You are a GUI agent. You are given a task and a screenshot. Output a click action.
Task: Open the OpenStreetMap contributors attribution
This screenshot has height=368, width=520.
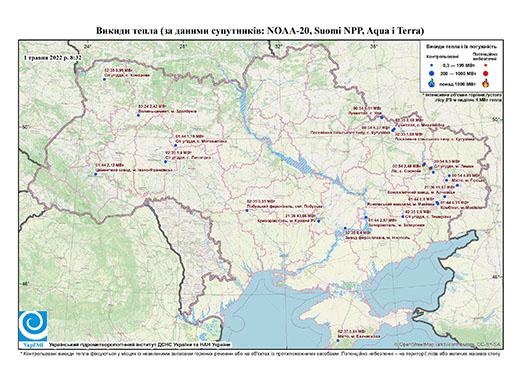coord(447,344)
